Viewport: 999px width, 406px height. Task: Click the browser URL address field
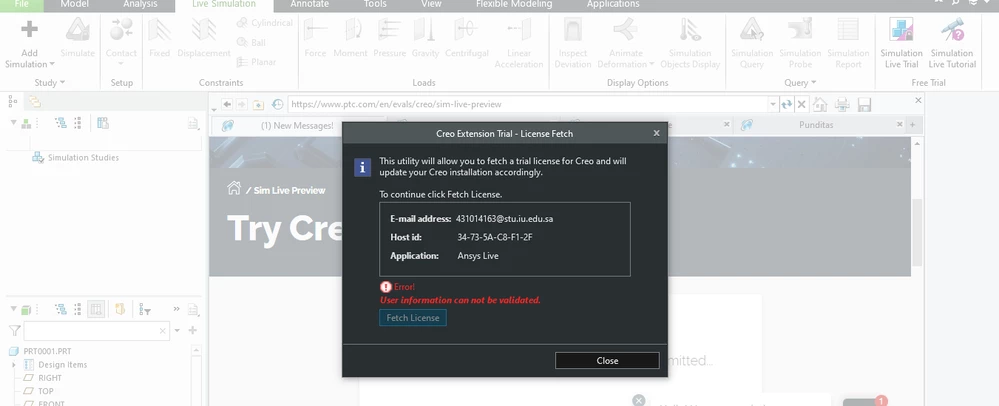click(x=528, y=105)
